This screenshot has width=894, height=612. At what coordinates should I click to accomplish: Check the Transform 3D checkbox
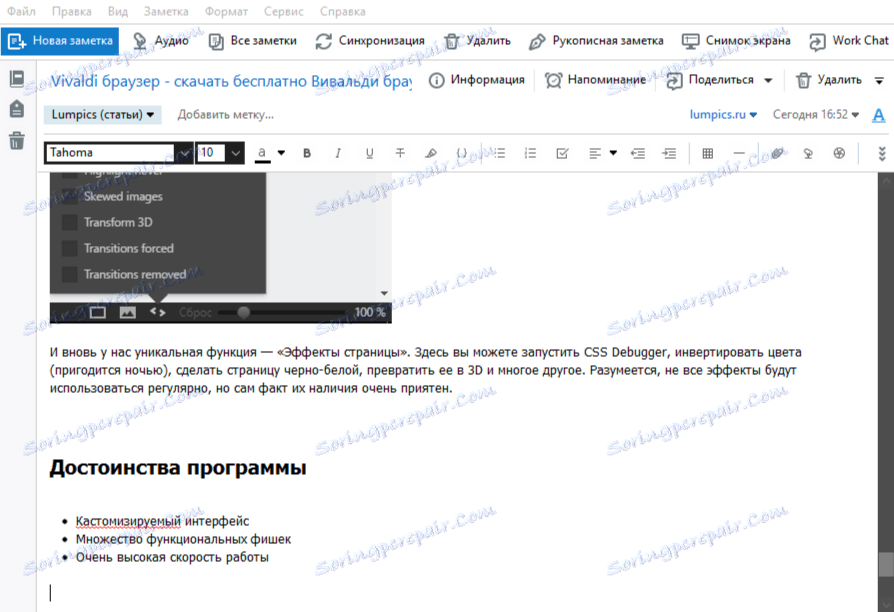point(69,222)
